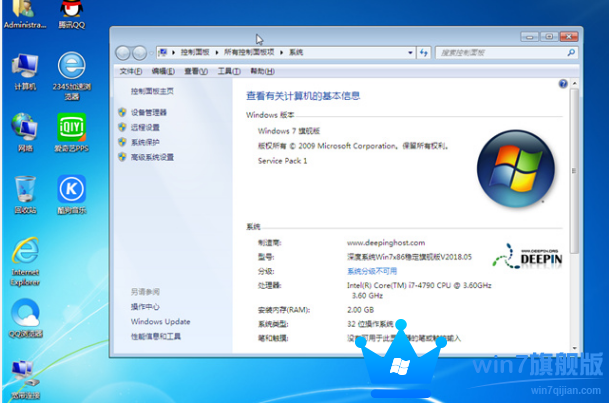The image size is (609, 403).
Task: Open 系统保护 link
Action: [145, 142]
